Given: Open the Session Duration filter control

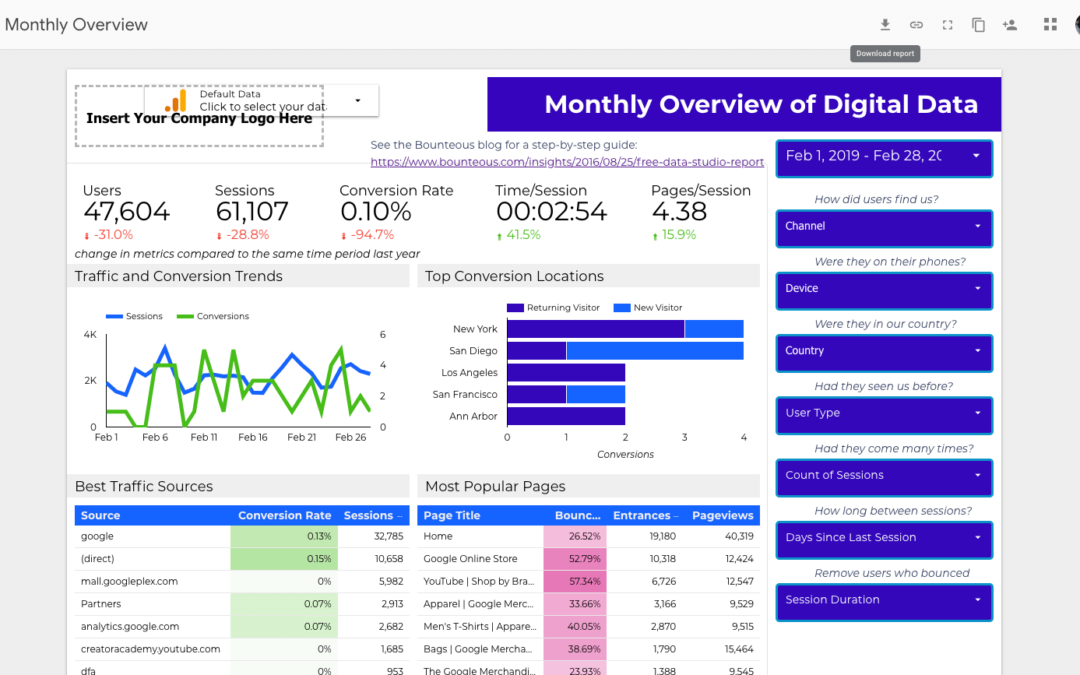Looking at the screenshot, I should pos(884,600).
